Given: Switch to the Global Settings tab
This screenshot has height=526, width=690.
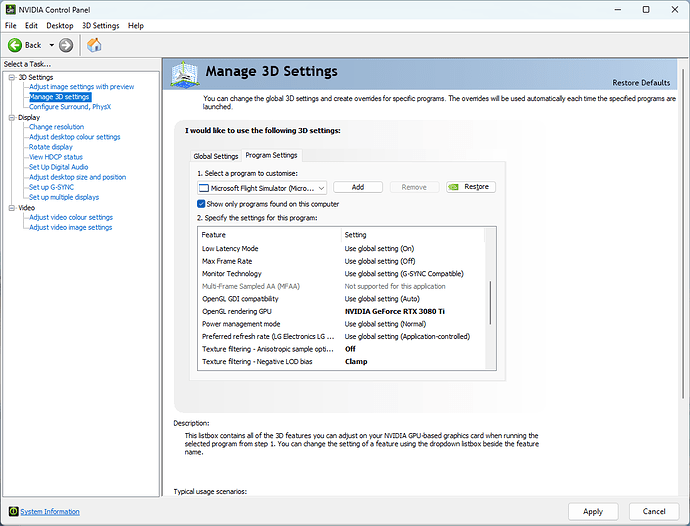Looking at the screenshot, I should pos(215,156).
